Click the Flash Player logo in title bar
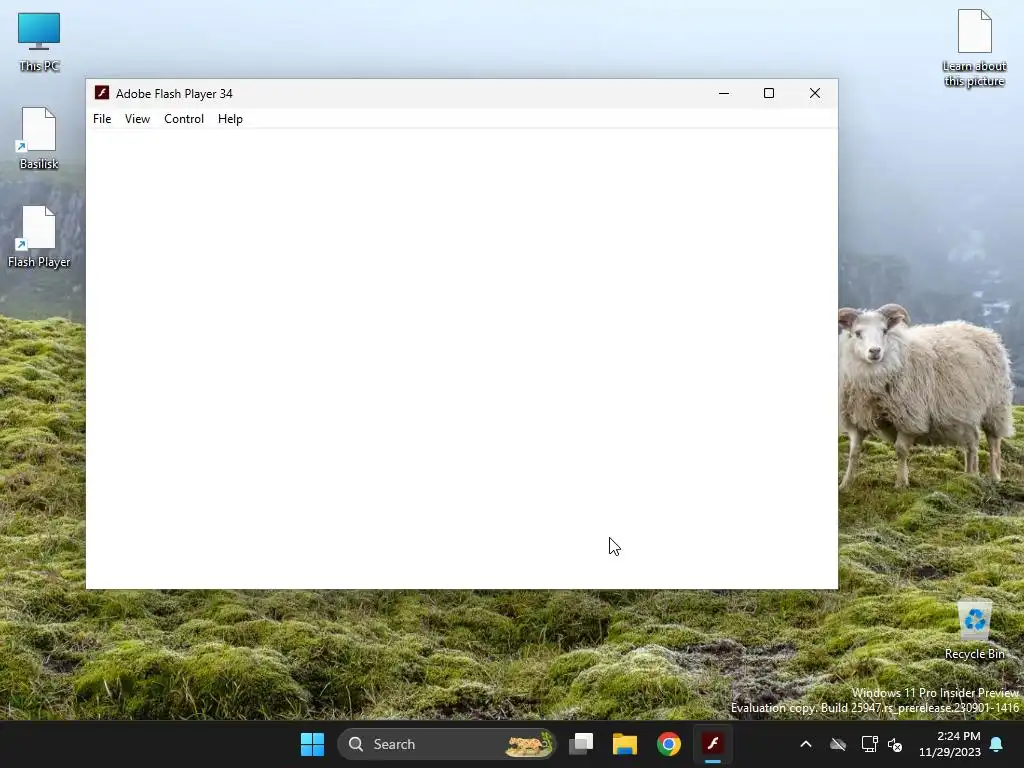Viewport: 1024px width, 768px height. coord(102,93)
